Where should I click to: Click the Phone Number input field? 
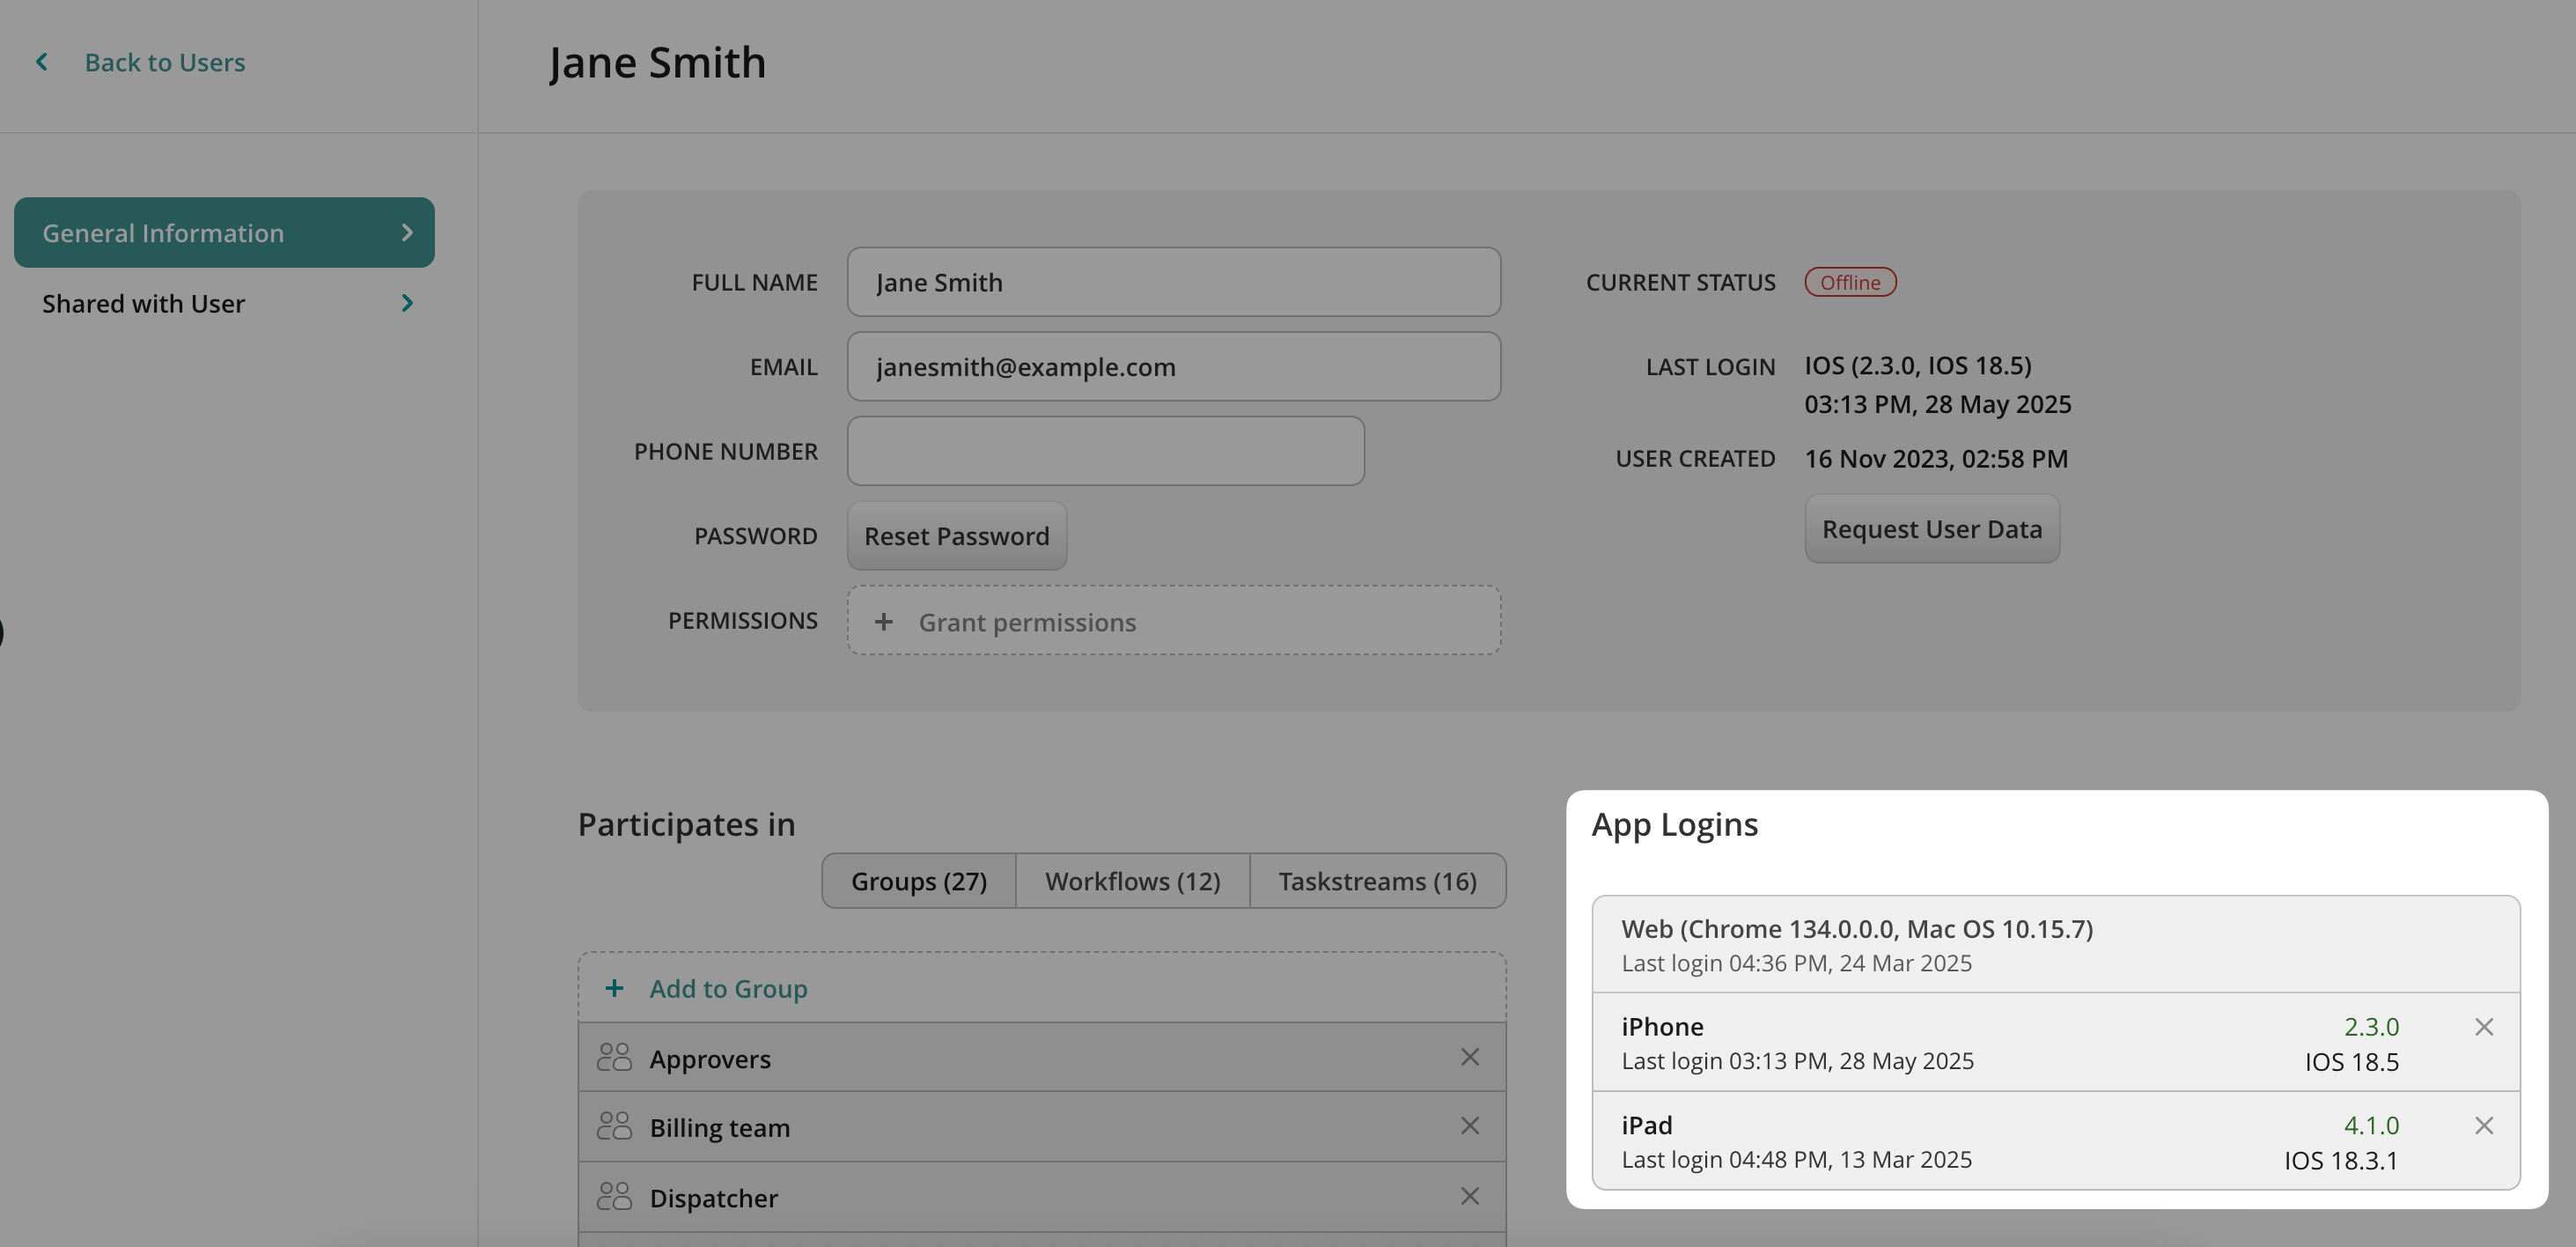(1105, 451)
